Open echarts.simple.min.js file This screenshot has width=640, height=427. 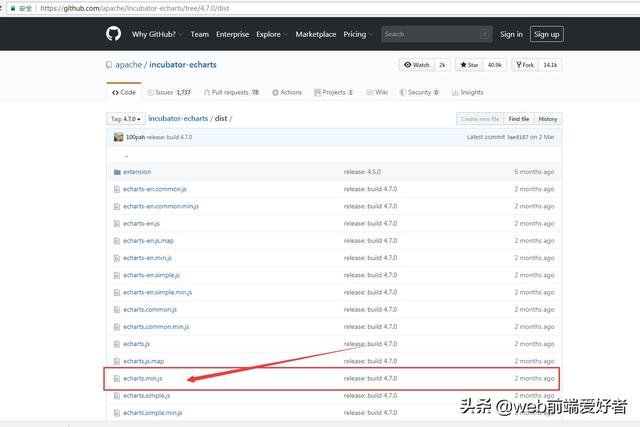coord(153,412)
